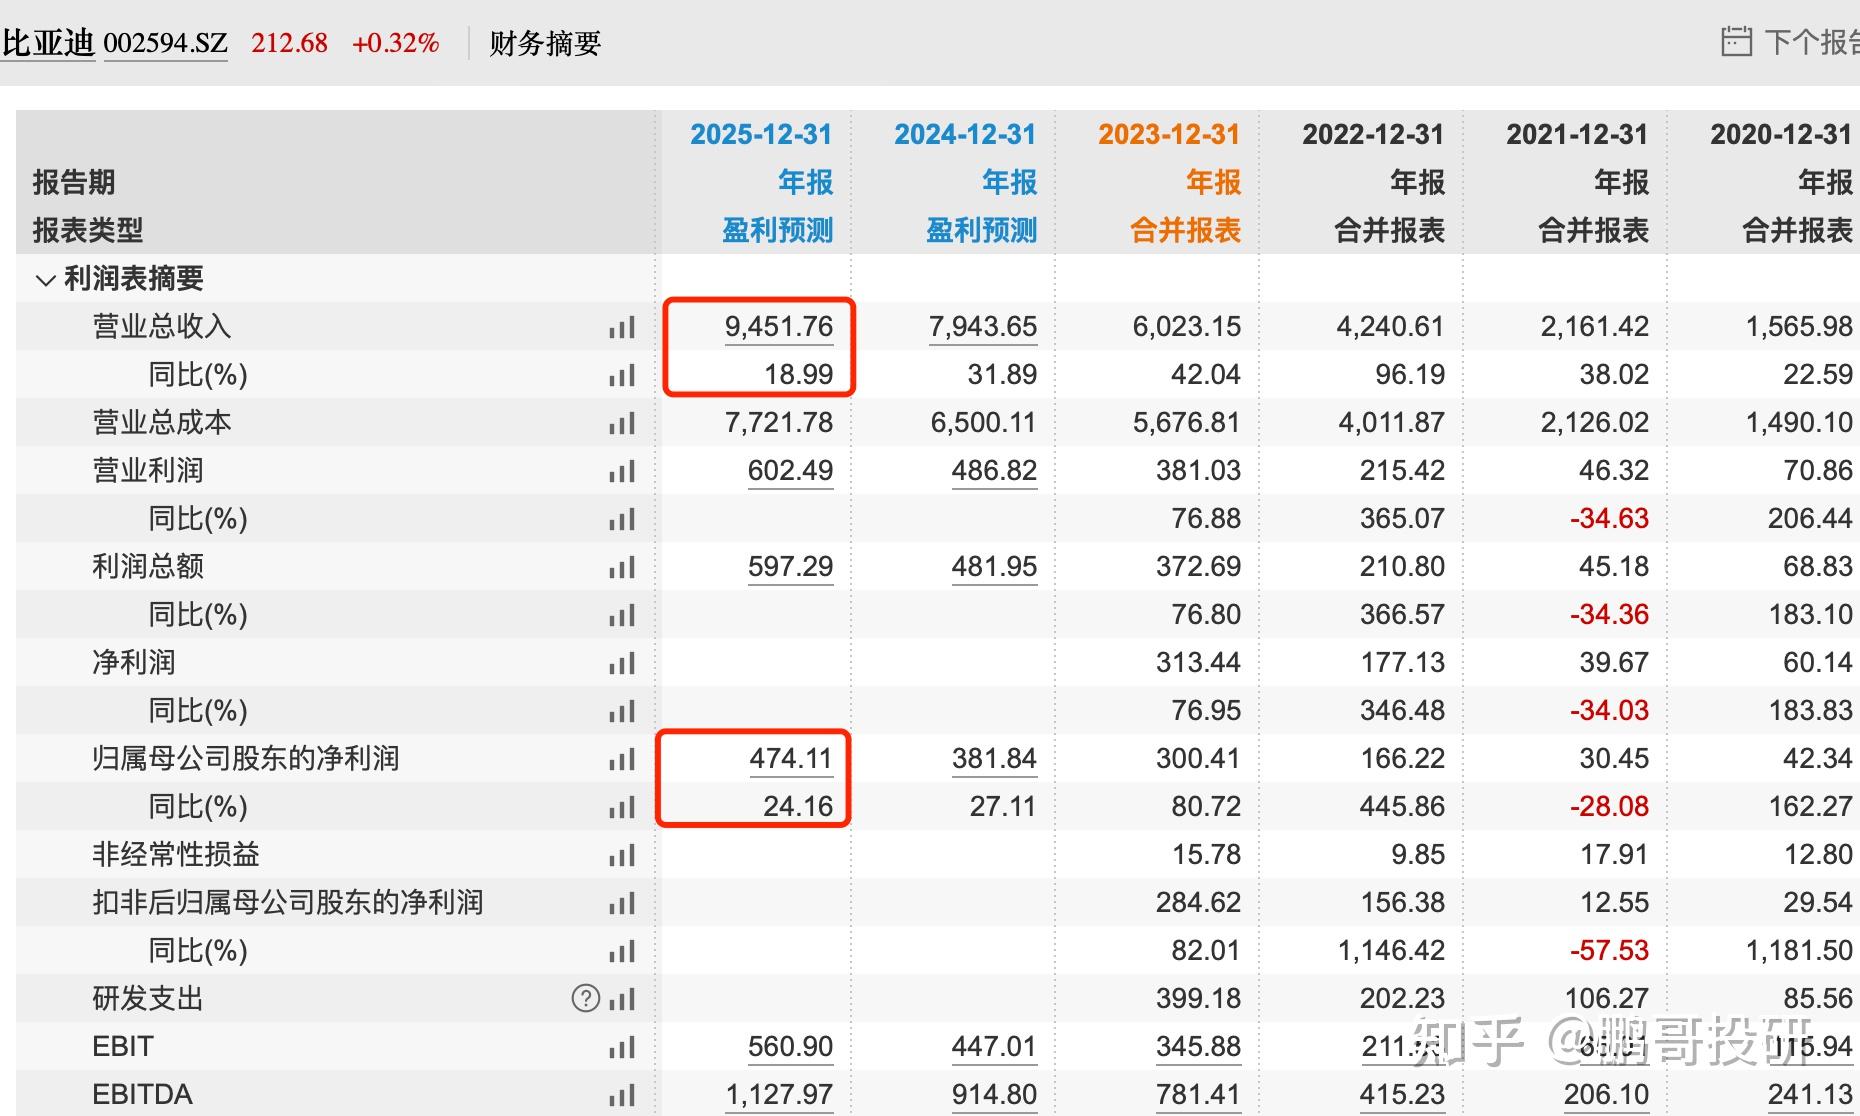Click 盈利预测 under the 2024-12-31 column
The image size is (1860, 1116).
pos(982,231)
